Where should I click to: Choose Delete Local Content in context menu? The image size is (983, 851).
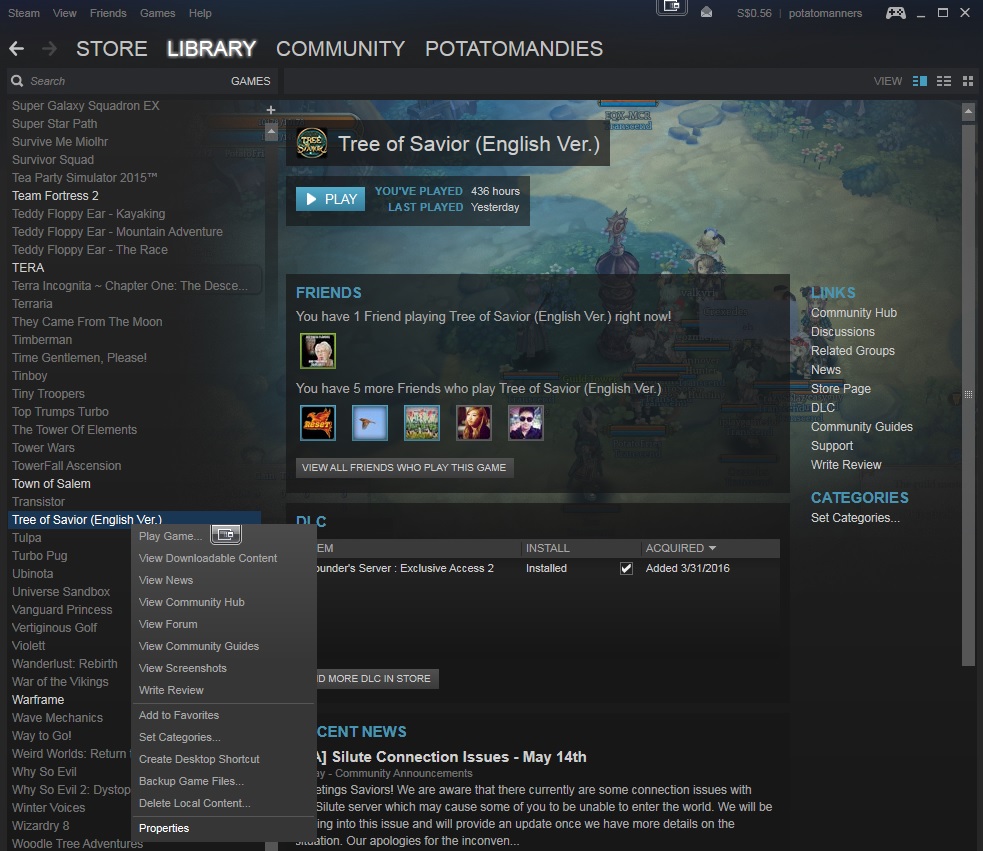[x=194, y=803]
